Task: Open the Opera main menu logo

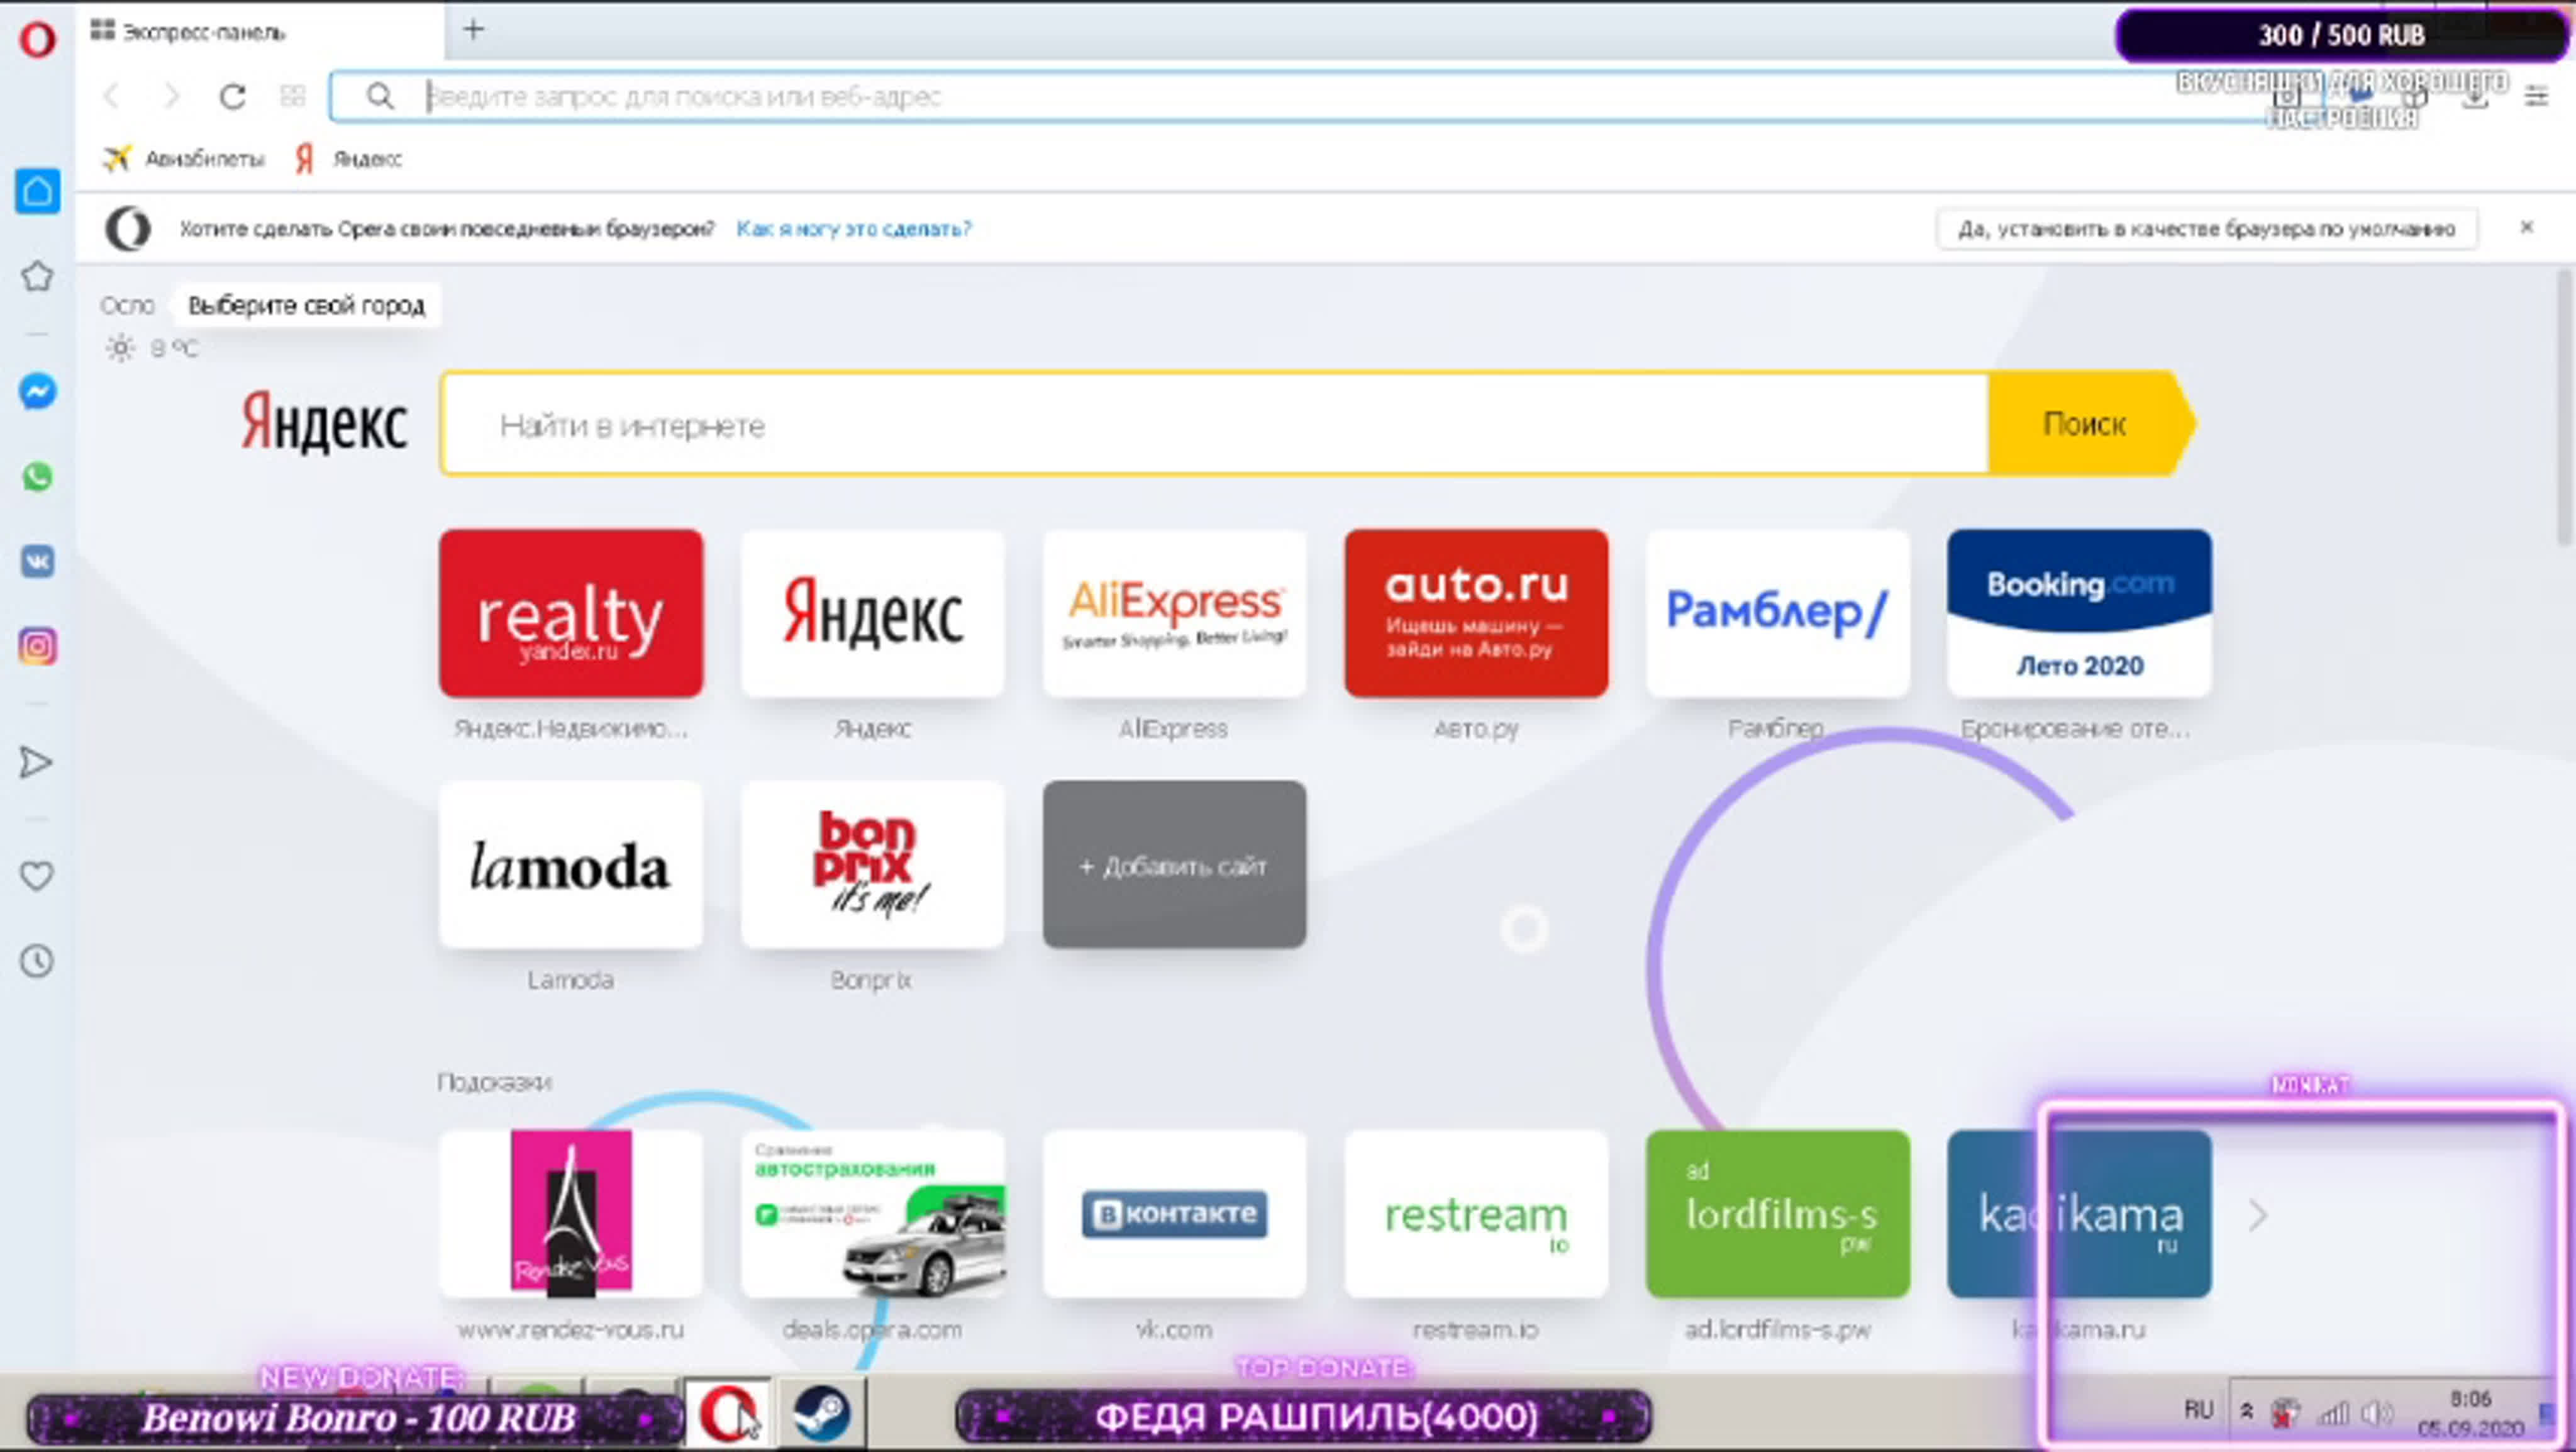Action: pos(37,40)
